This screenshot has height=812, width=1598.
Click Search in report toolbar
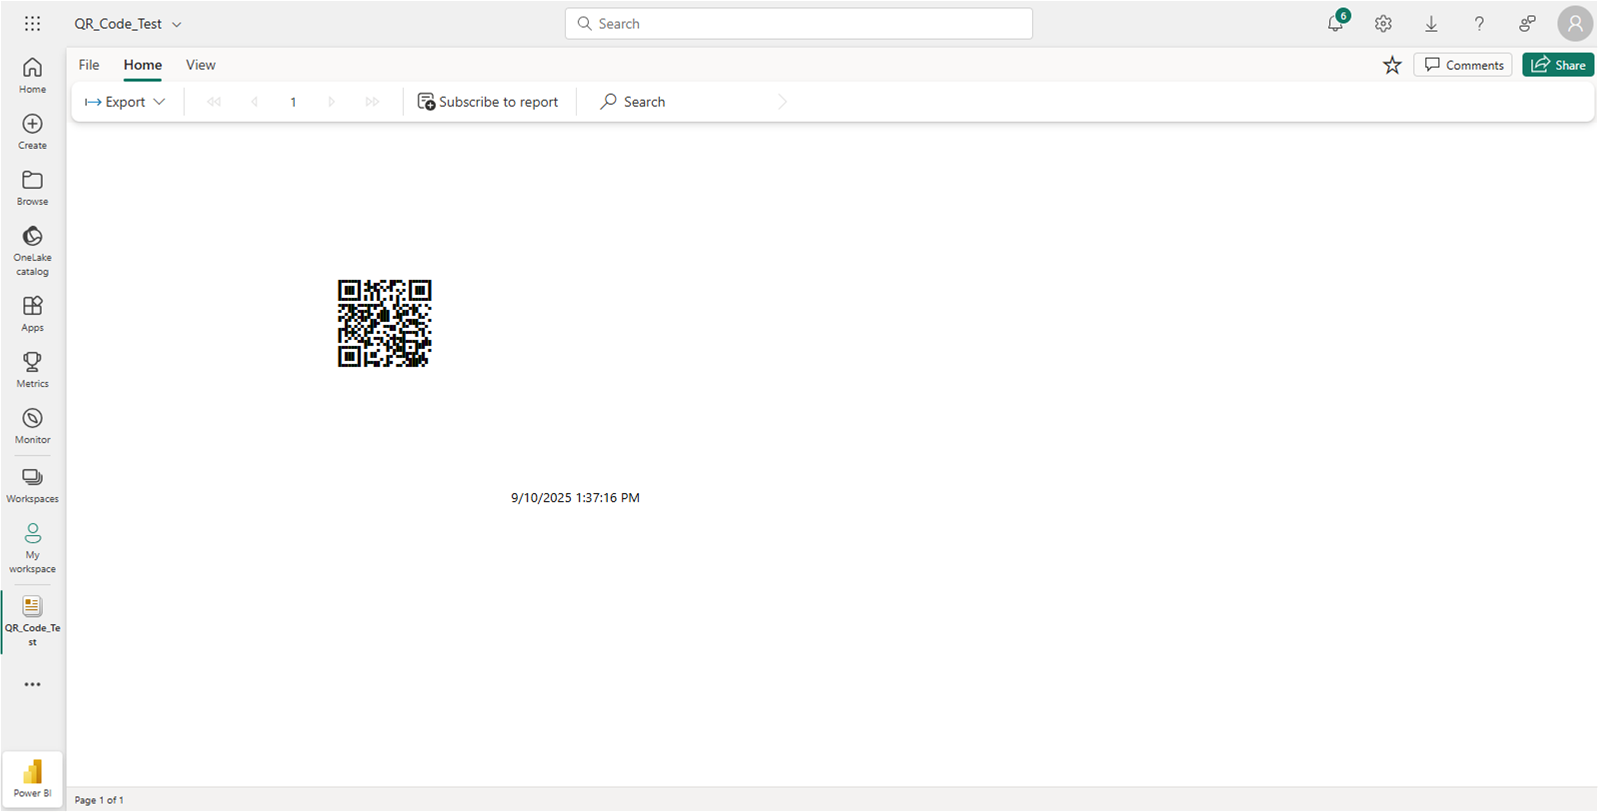click(633, 102)
